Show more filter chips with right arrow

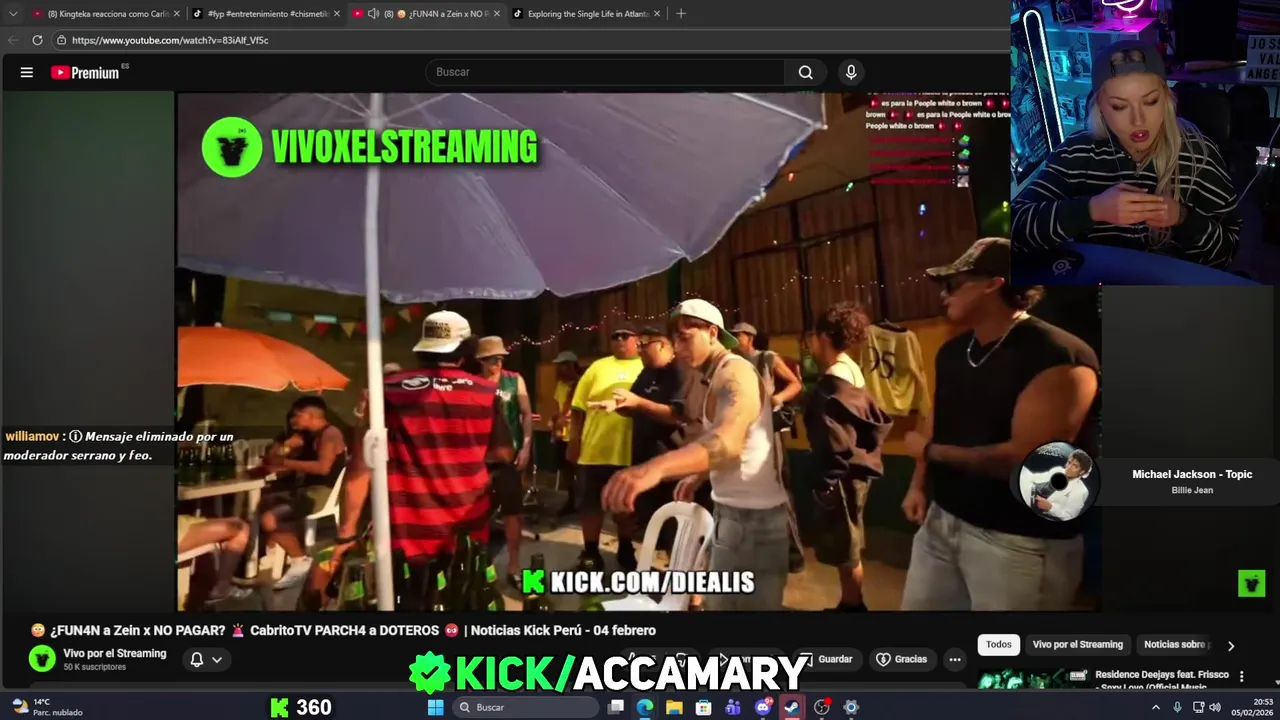1231,646
